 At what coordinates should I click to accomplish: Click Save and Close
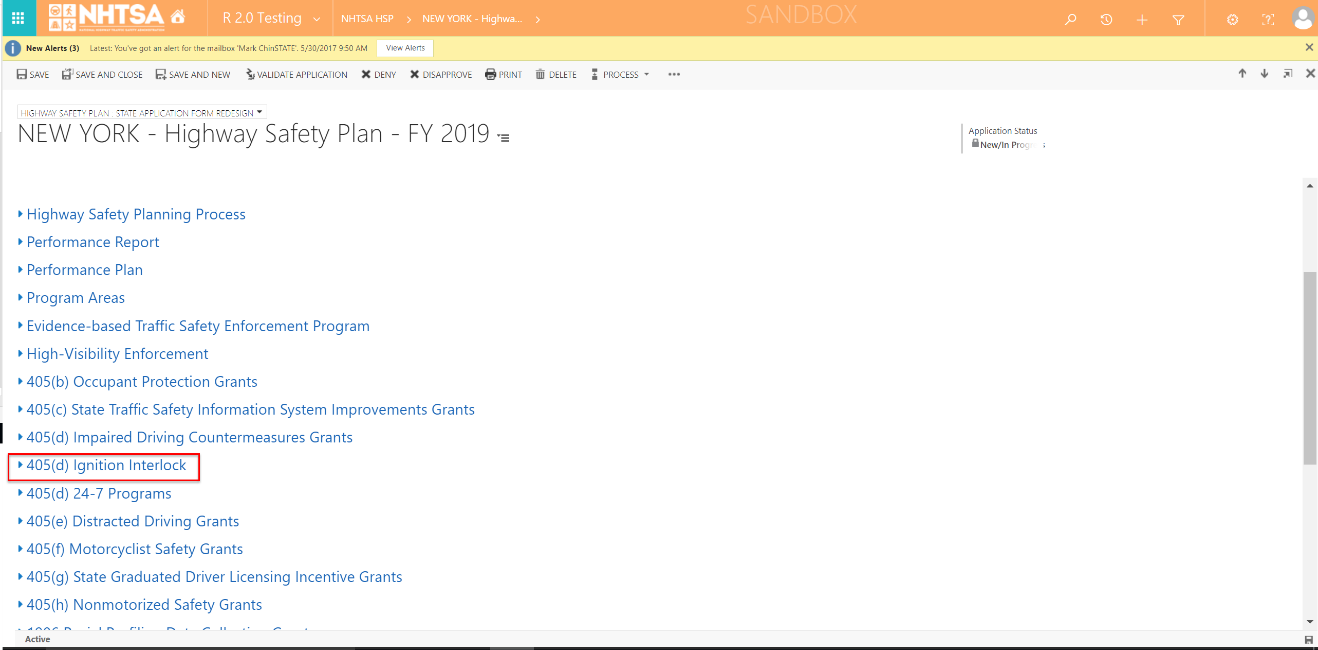pyautogui.click(x=102, y=74)
